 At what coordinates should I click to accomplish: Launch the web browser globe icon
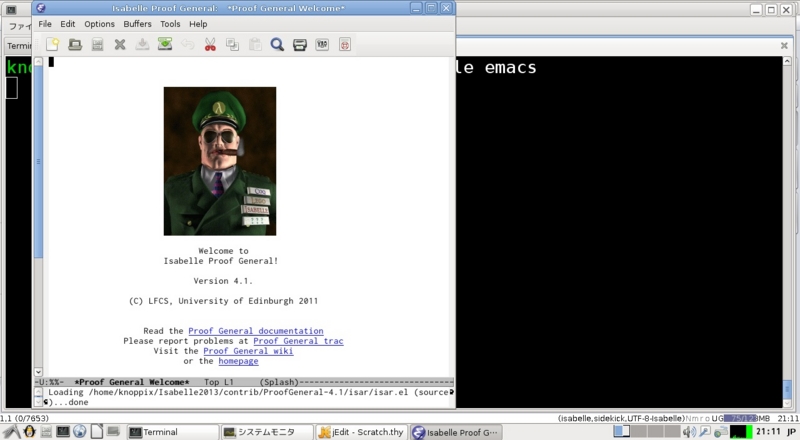80,432
